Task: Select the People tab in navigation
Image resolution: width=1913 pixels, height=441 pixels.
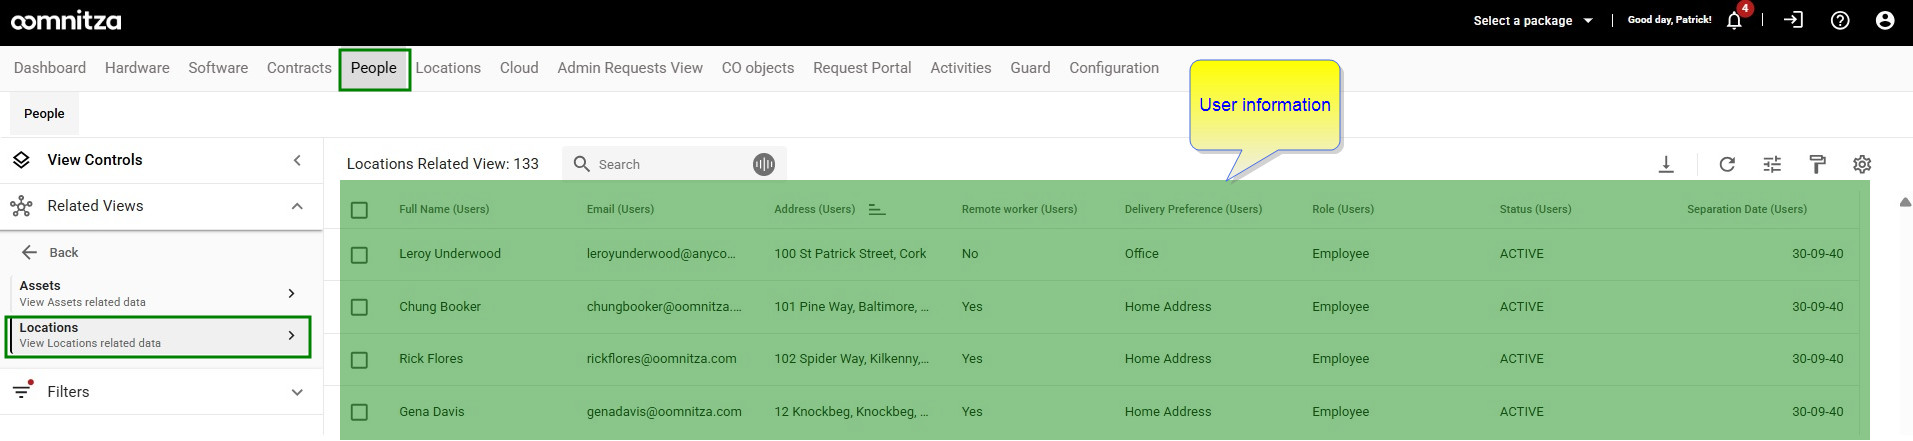Action: tap(374, 68)
